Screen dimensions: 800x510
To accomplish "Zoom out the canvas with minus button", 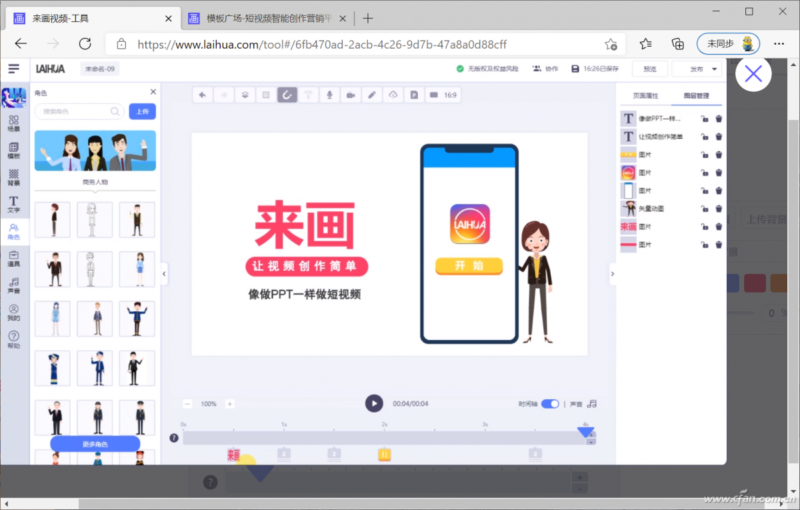I will click(x=187, y=404).
